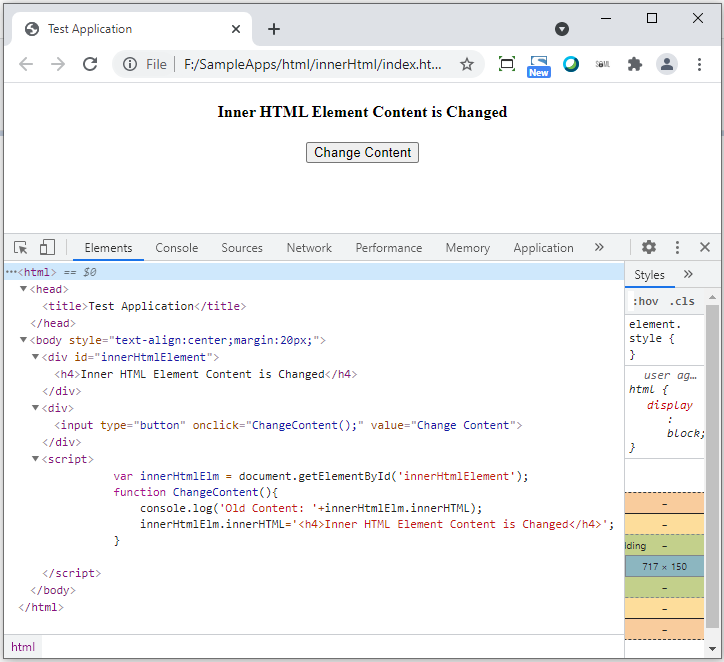This screenshot has width=724, height=662.
Task: Click the browser back arrow
Action: [x=26, y=64]
